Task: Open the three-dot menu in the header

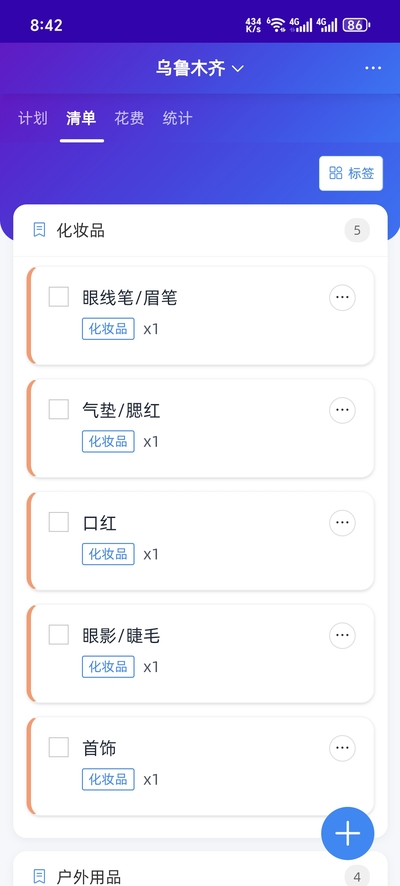Action: tap(373, 68)
